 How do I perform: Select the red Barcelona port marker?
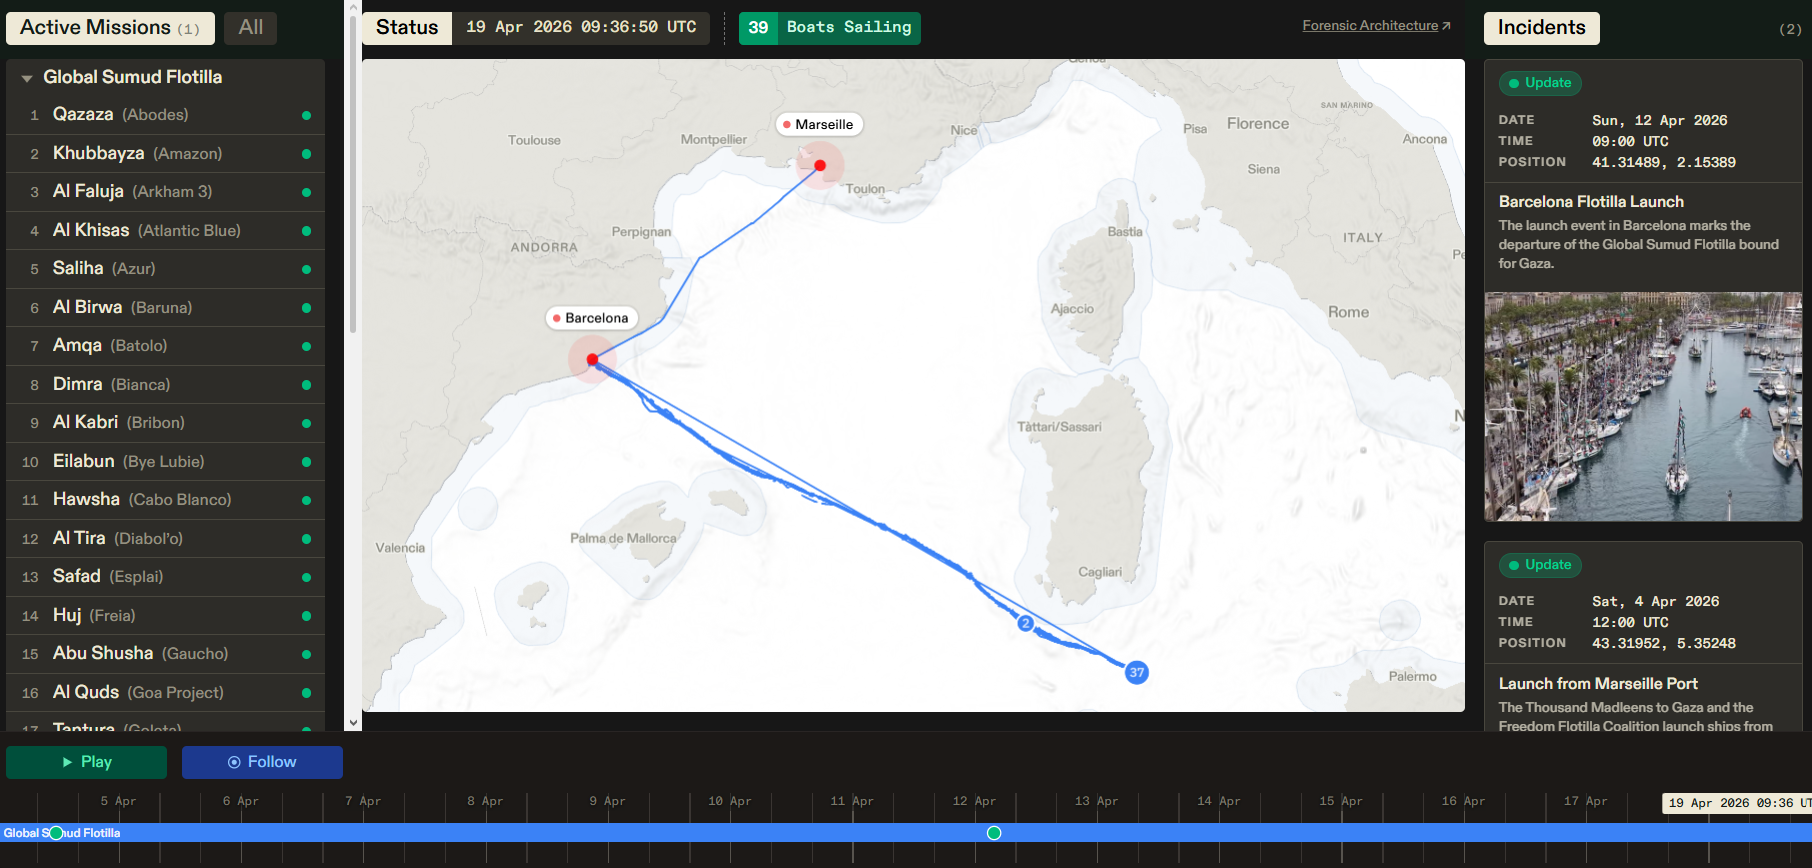coord(593,359)
